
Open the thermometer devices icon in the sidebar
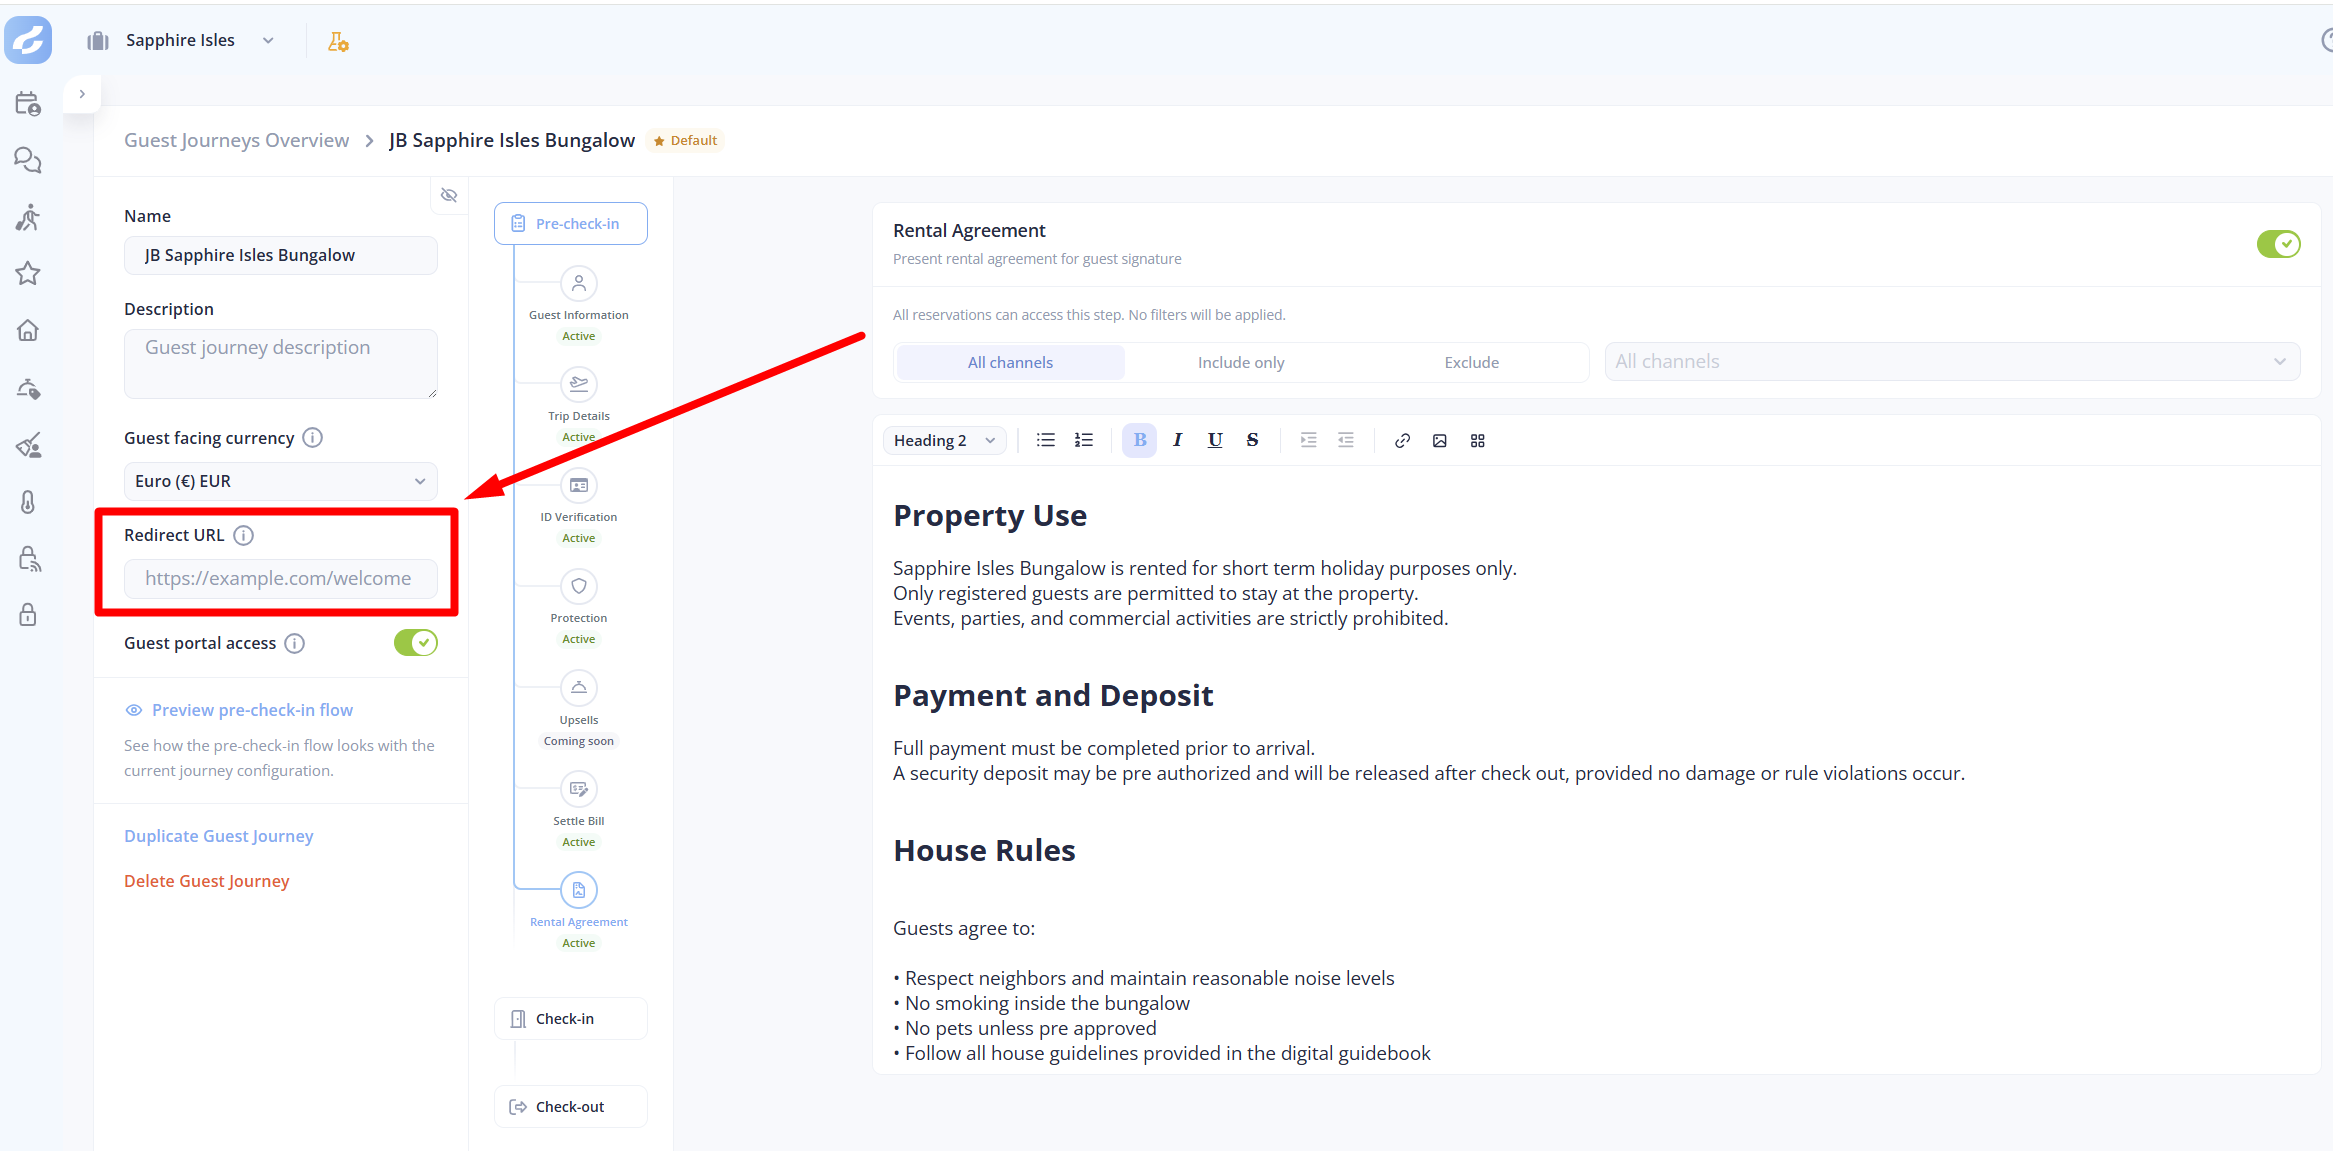click(x=28, y=502)
